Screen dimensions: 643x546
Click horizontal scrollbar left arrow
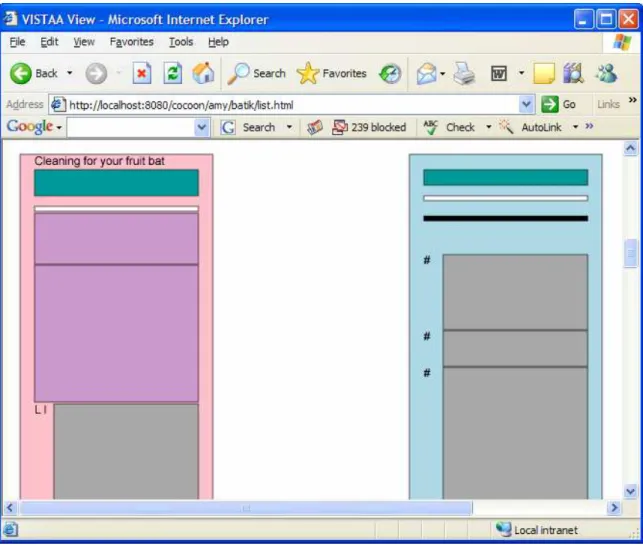(x=10, y=508)
